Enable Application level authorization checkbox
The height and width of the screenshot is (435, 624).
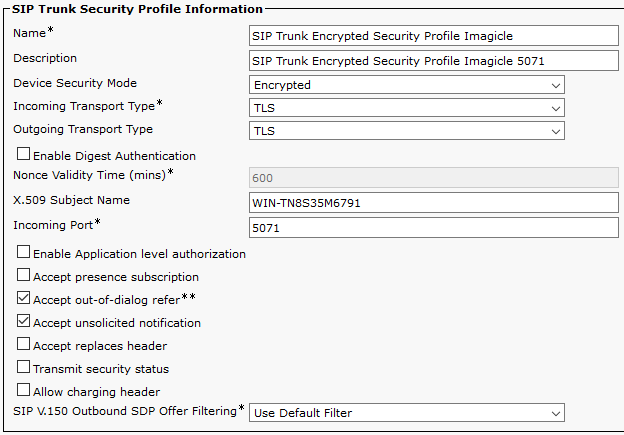pyautogui.click(x=24, y=253)
